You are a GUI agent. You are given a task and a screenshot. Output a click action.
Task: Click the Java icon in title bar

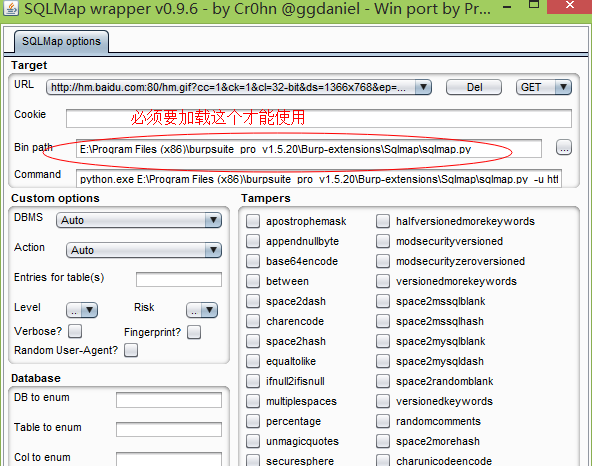coord(10,8)
